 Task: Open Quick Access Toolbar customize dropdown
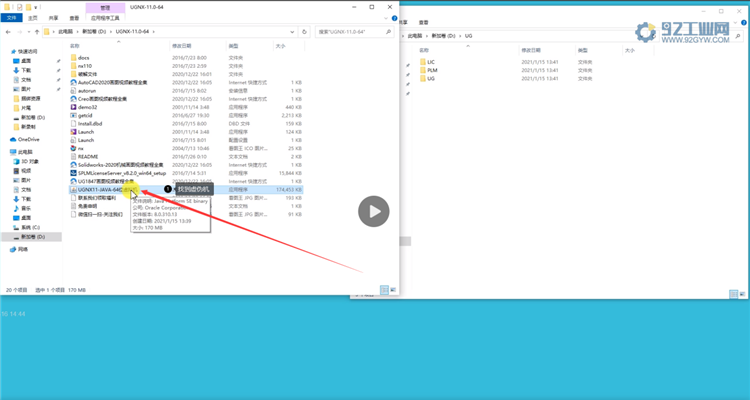[x=36, y=8]
